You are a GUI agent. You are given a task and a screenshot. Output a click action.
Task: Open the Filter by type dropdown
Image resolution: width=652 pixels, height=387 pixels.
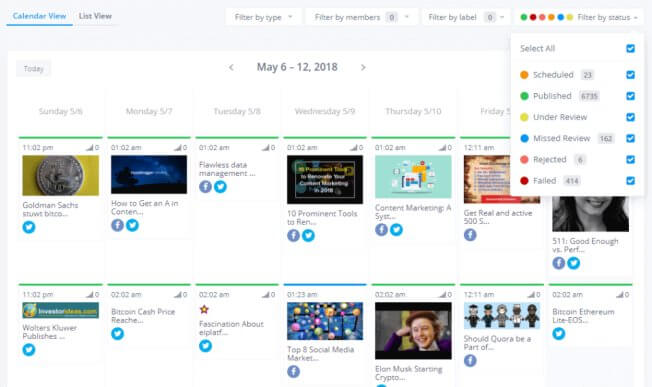point(264,17)
